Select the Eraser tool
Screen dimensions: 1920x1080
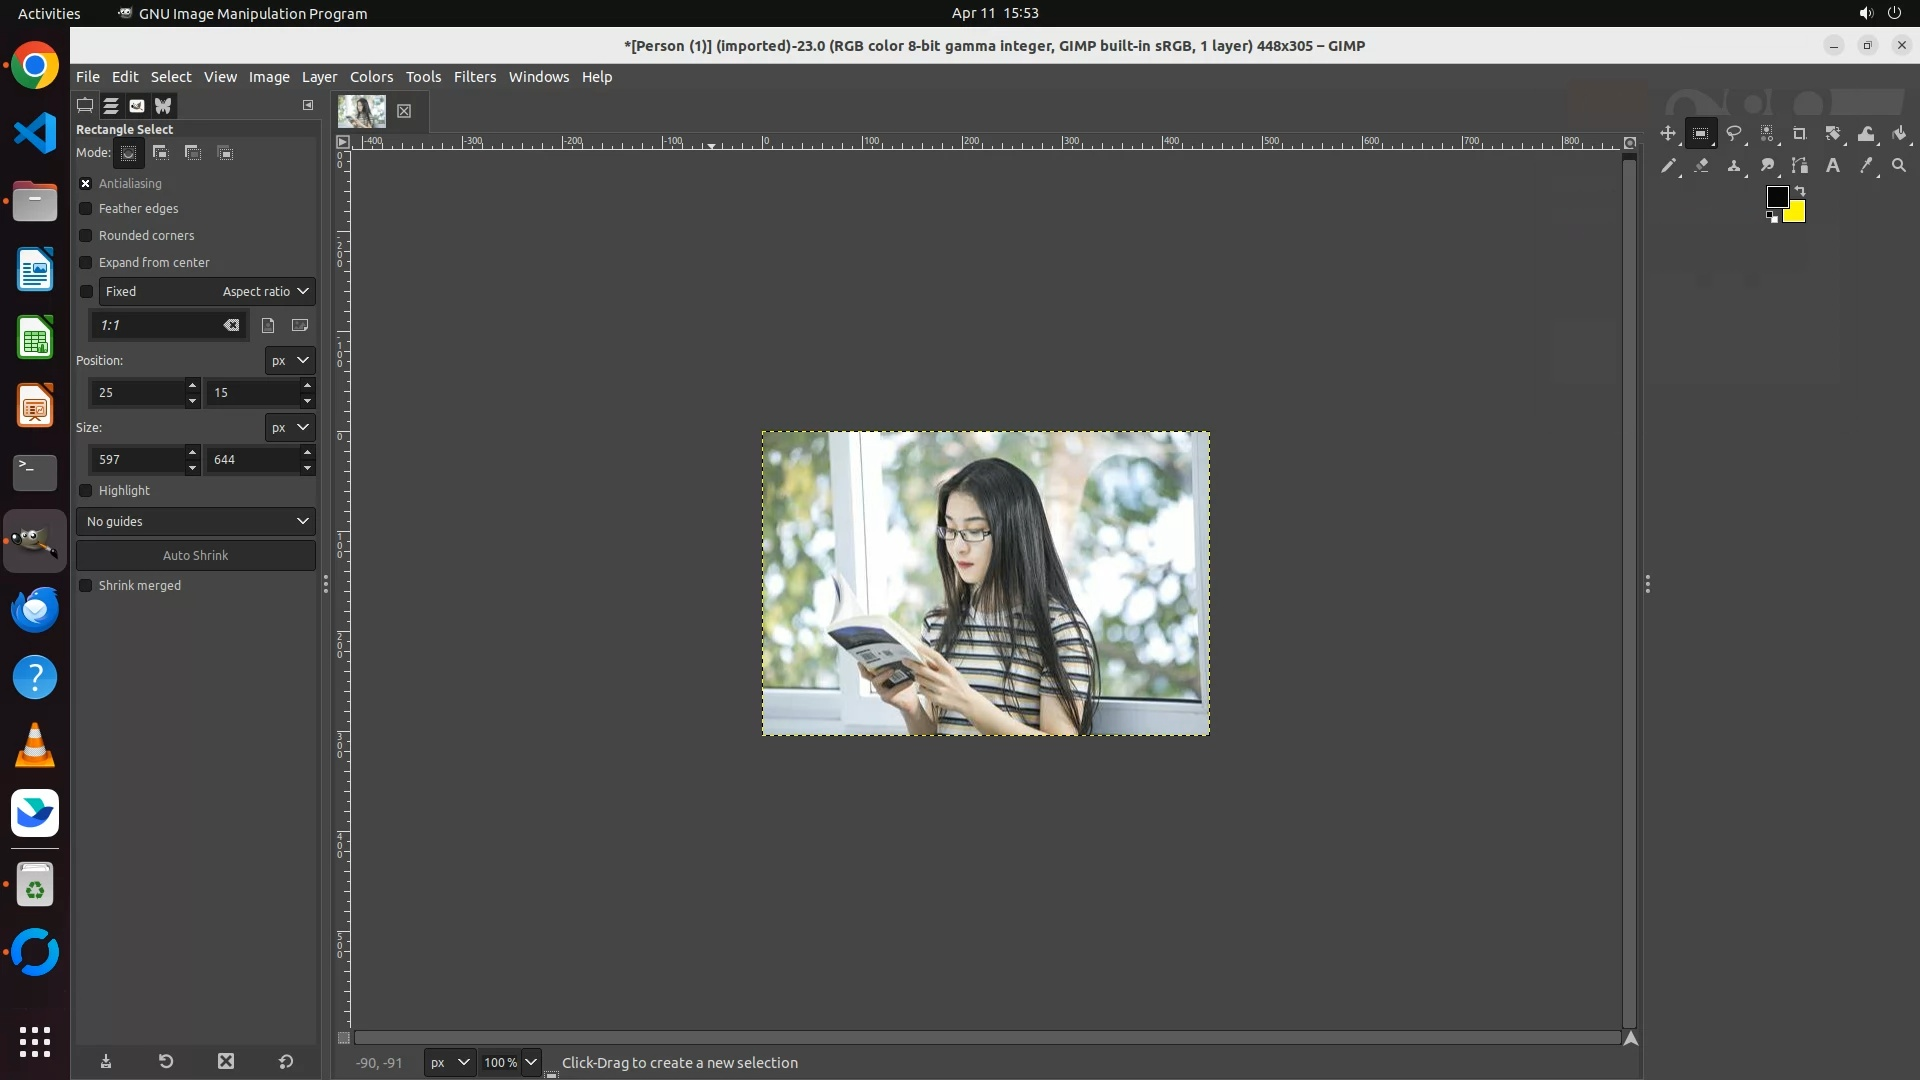pyautogui.click(x=1701, y=166)
